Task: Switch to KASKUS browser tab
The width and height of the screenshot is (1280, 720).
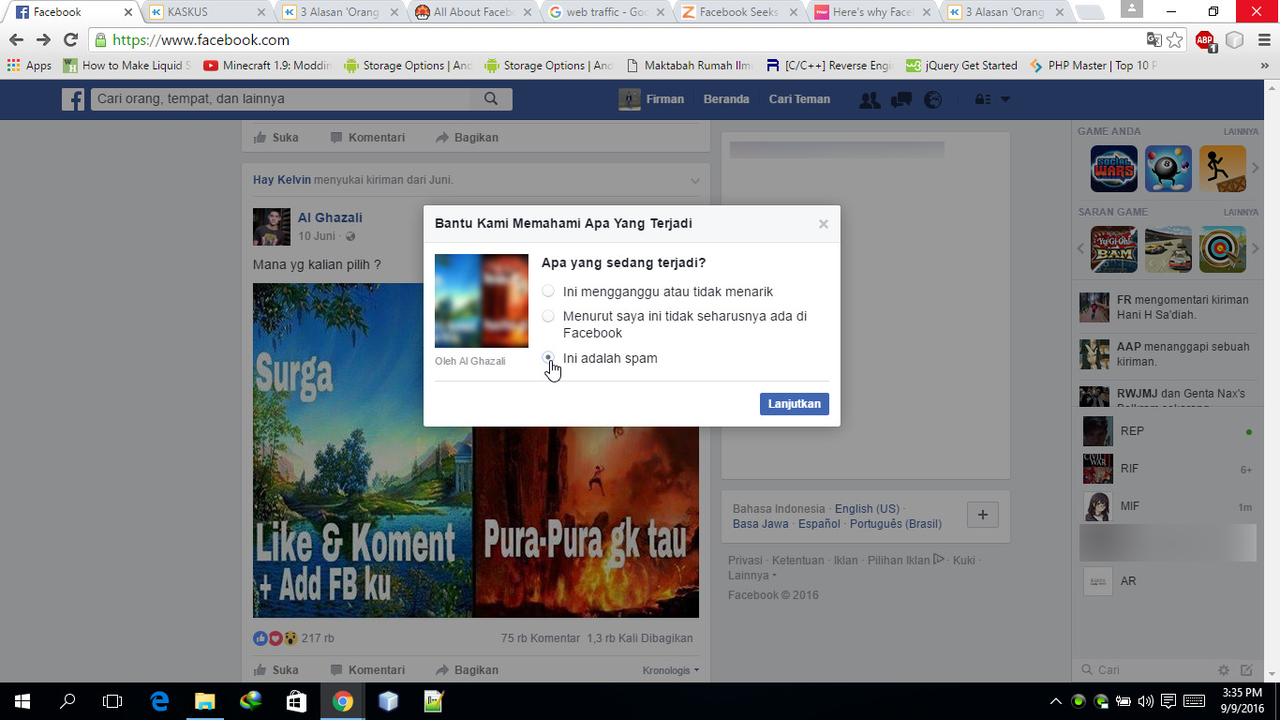Action: tap(208, 12)
